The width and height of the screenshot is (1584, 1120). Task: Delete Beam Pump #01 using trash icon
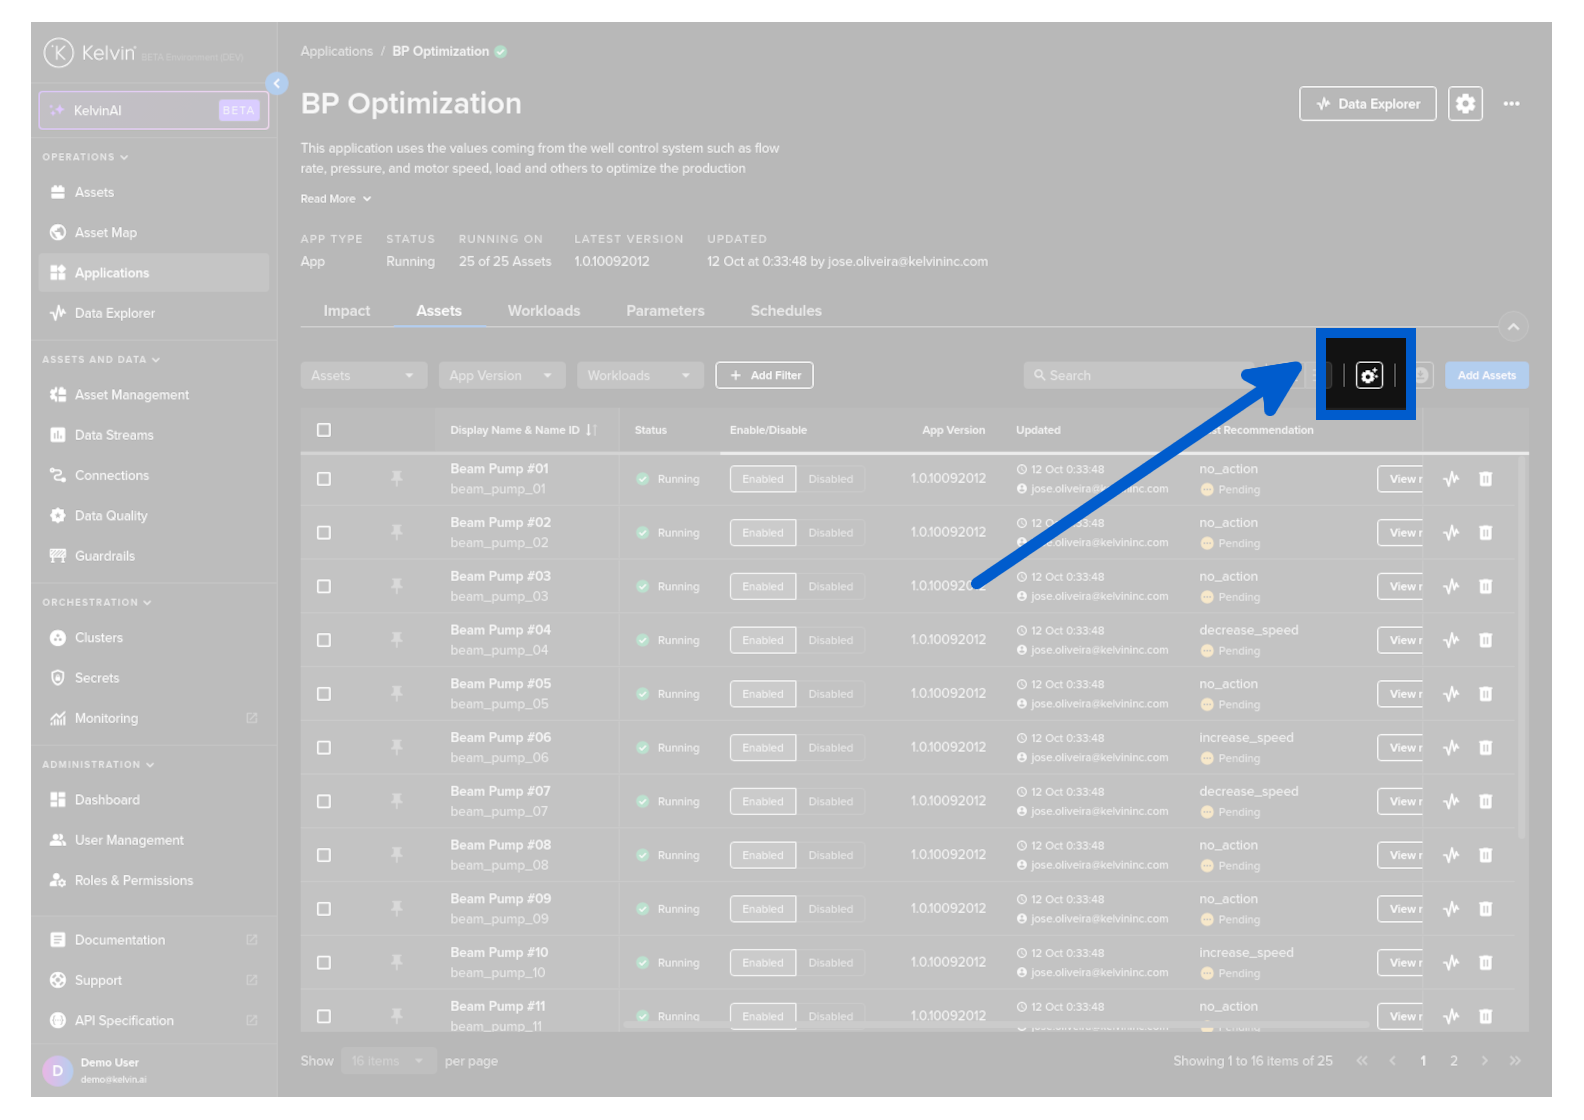[1485, 479]
